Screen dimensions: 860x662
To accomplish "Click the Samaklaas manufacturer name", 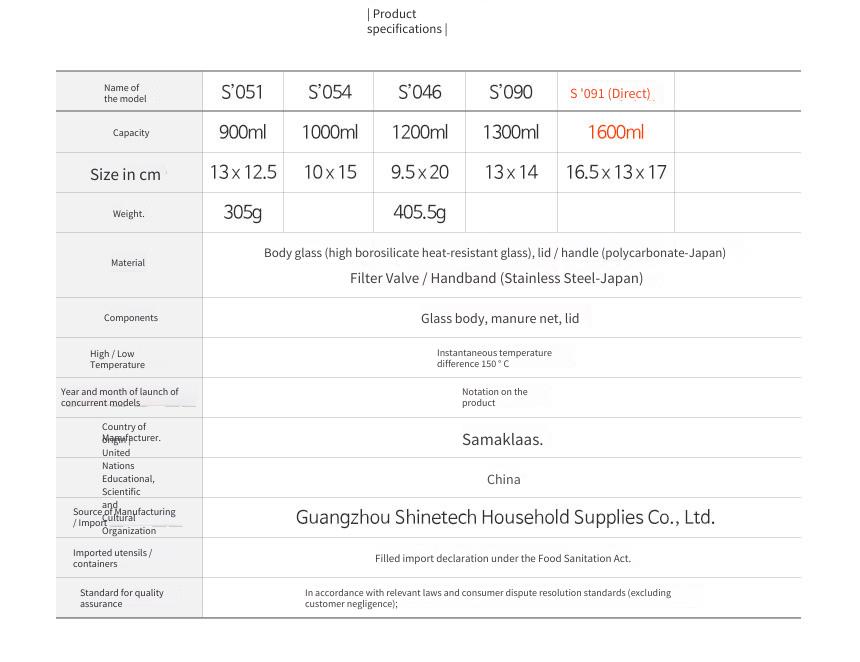I will click(x=502, y=439).
